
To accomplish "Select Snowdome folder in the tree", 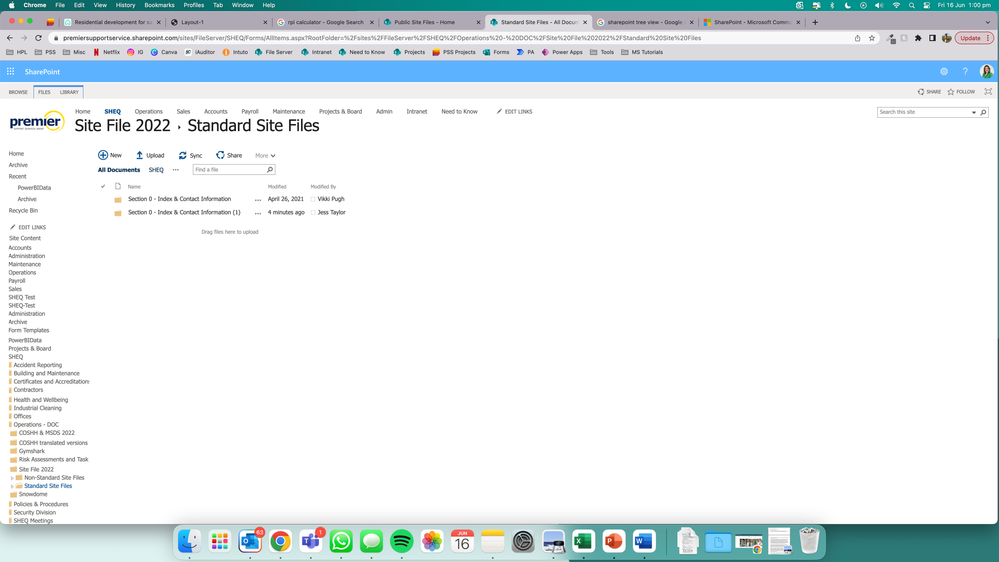I will tap(33, 494).
